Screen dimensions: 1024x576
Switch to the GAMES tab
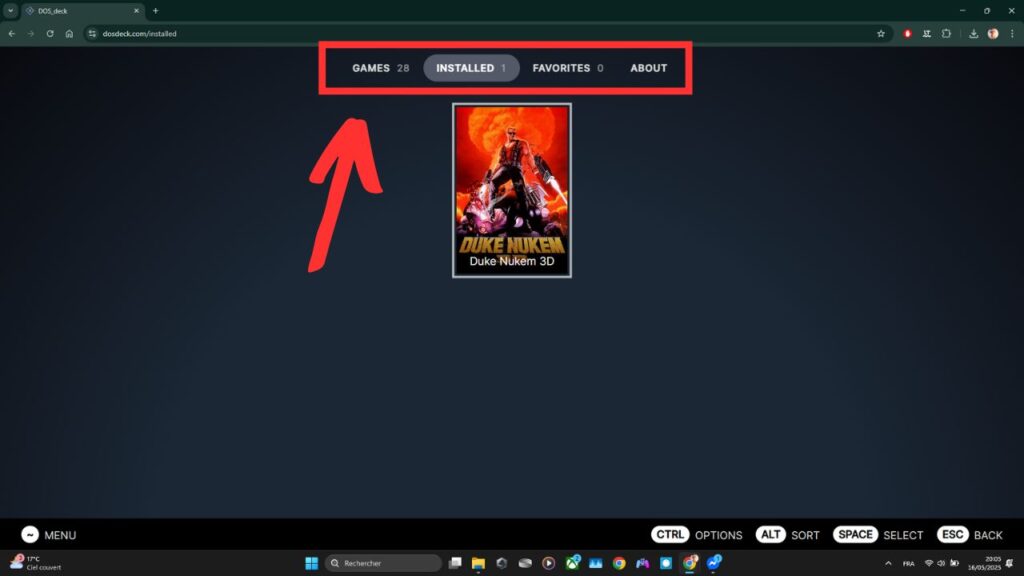pyautogui.click(x=380, y=68)
